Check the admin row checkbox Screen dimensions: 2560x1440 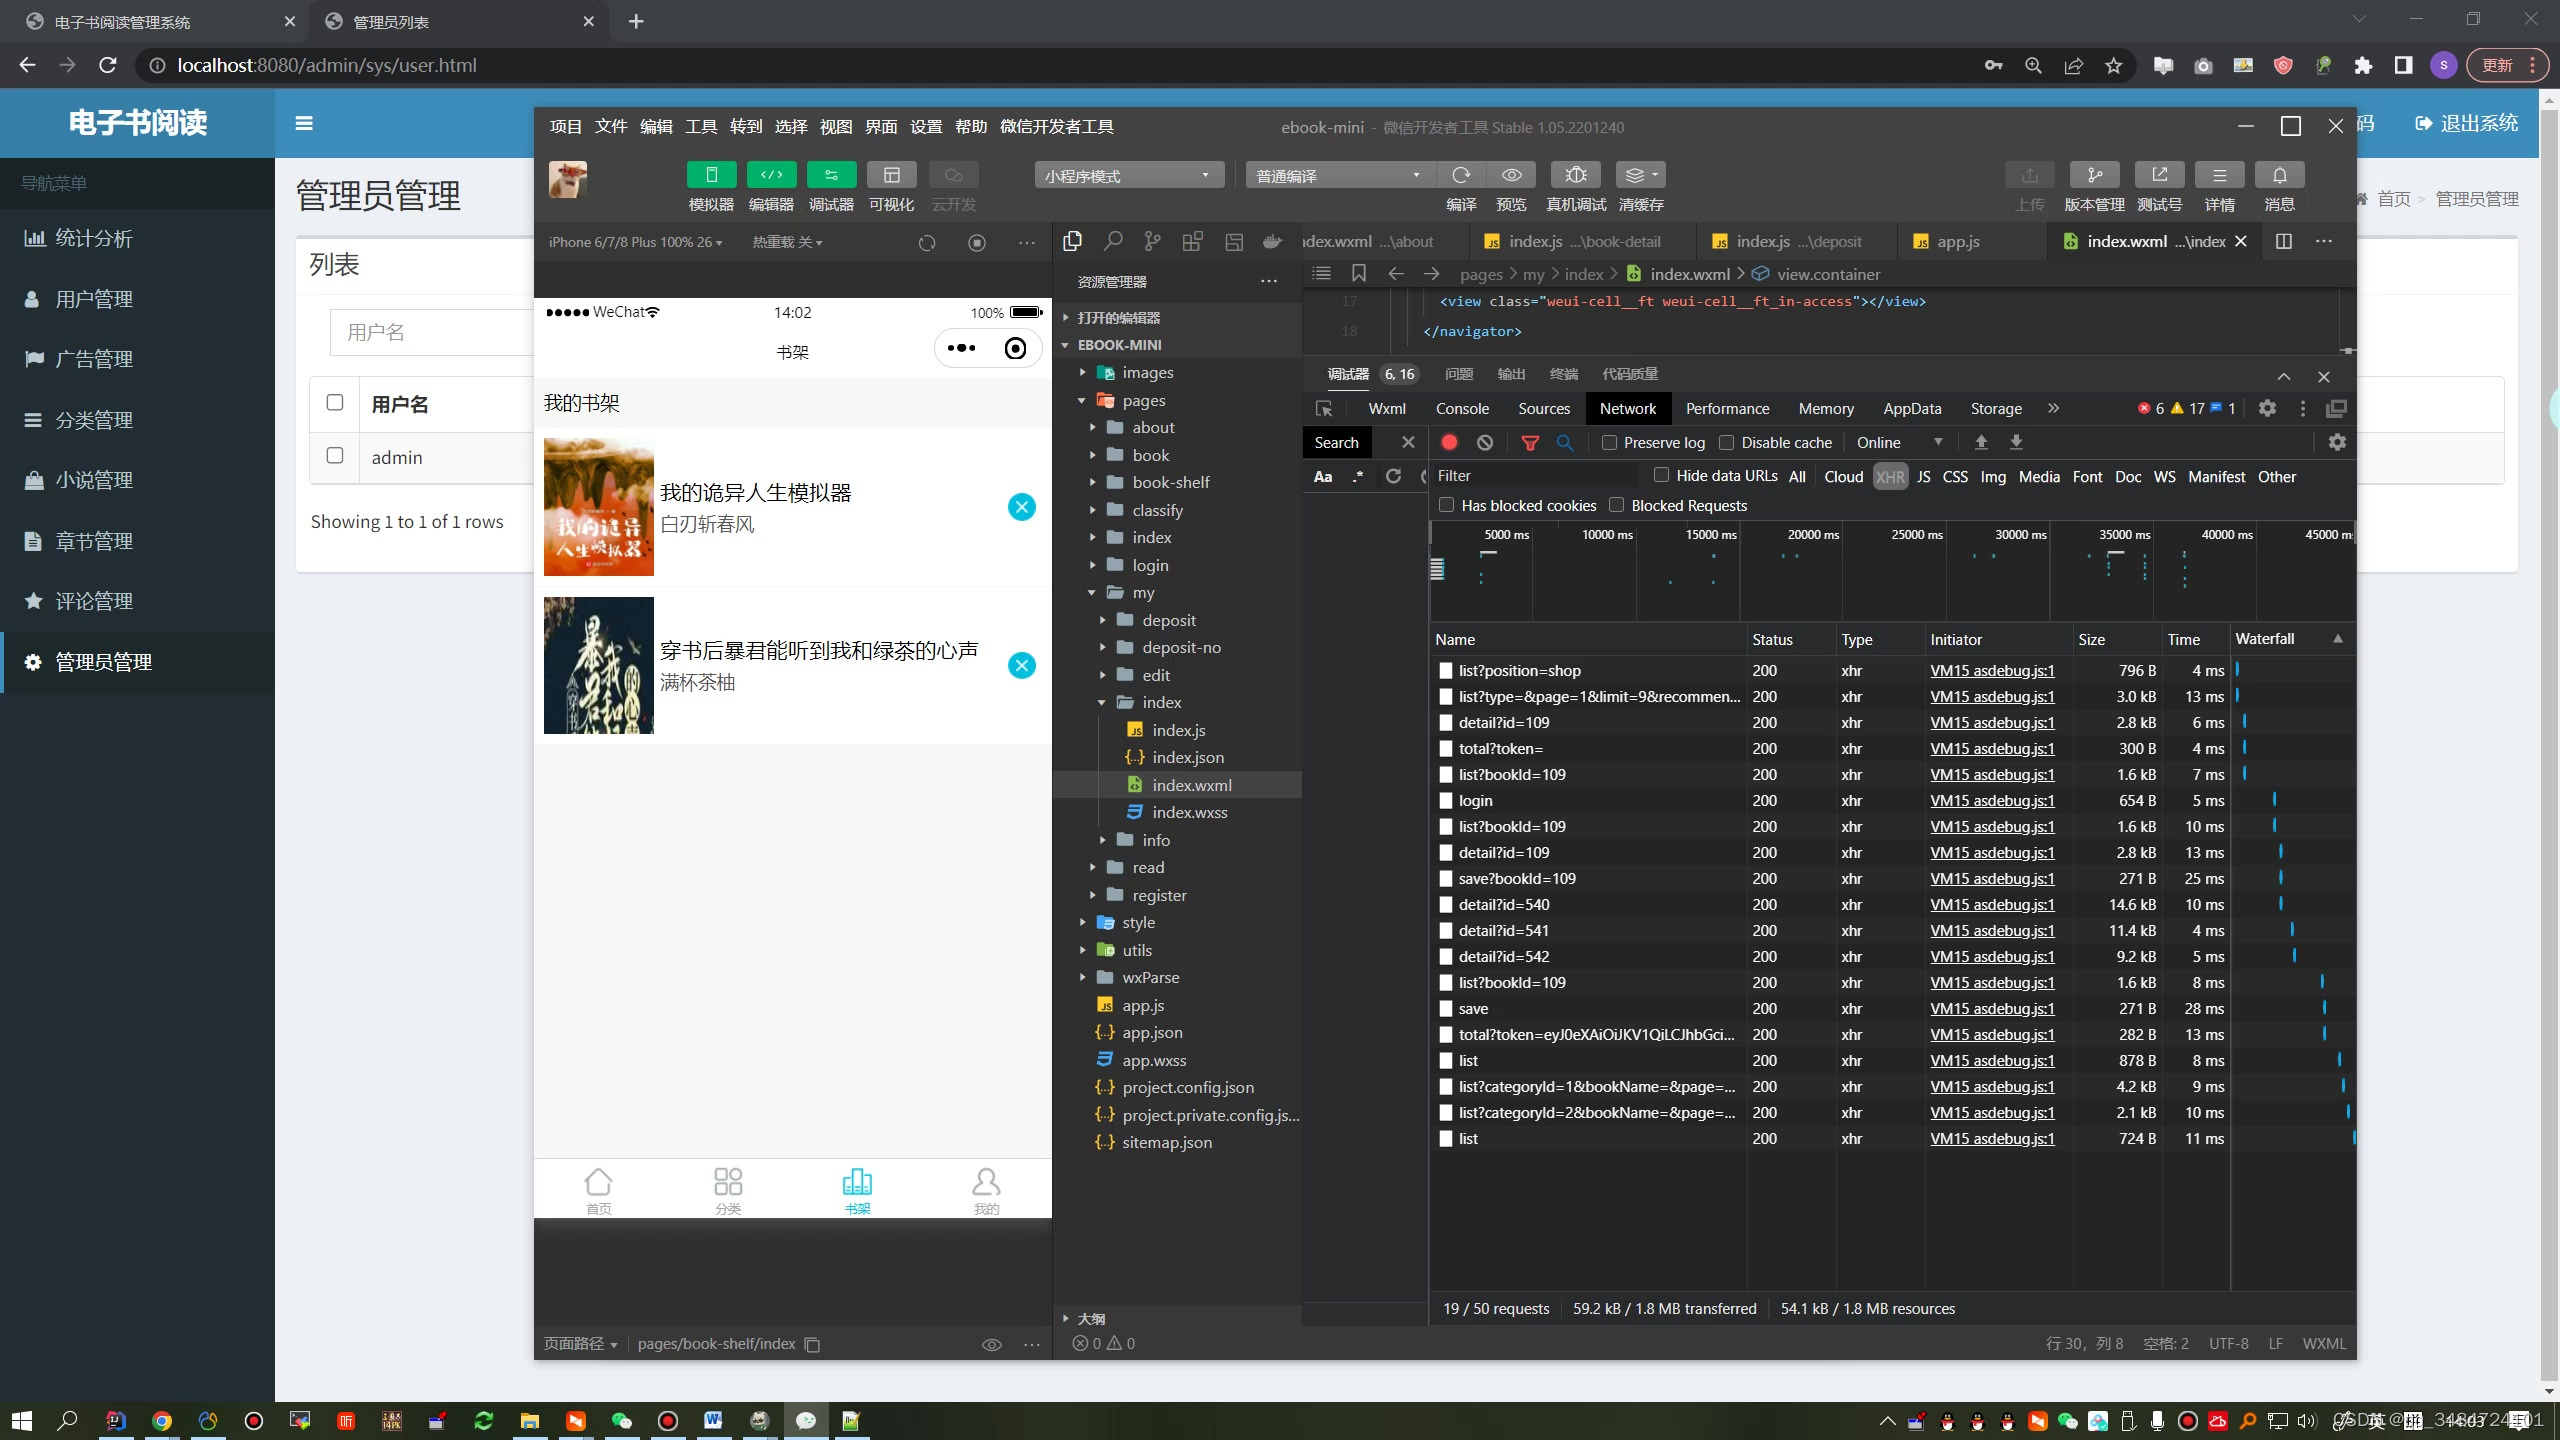335,456
